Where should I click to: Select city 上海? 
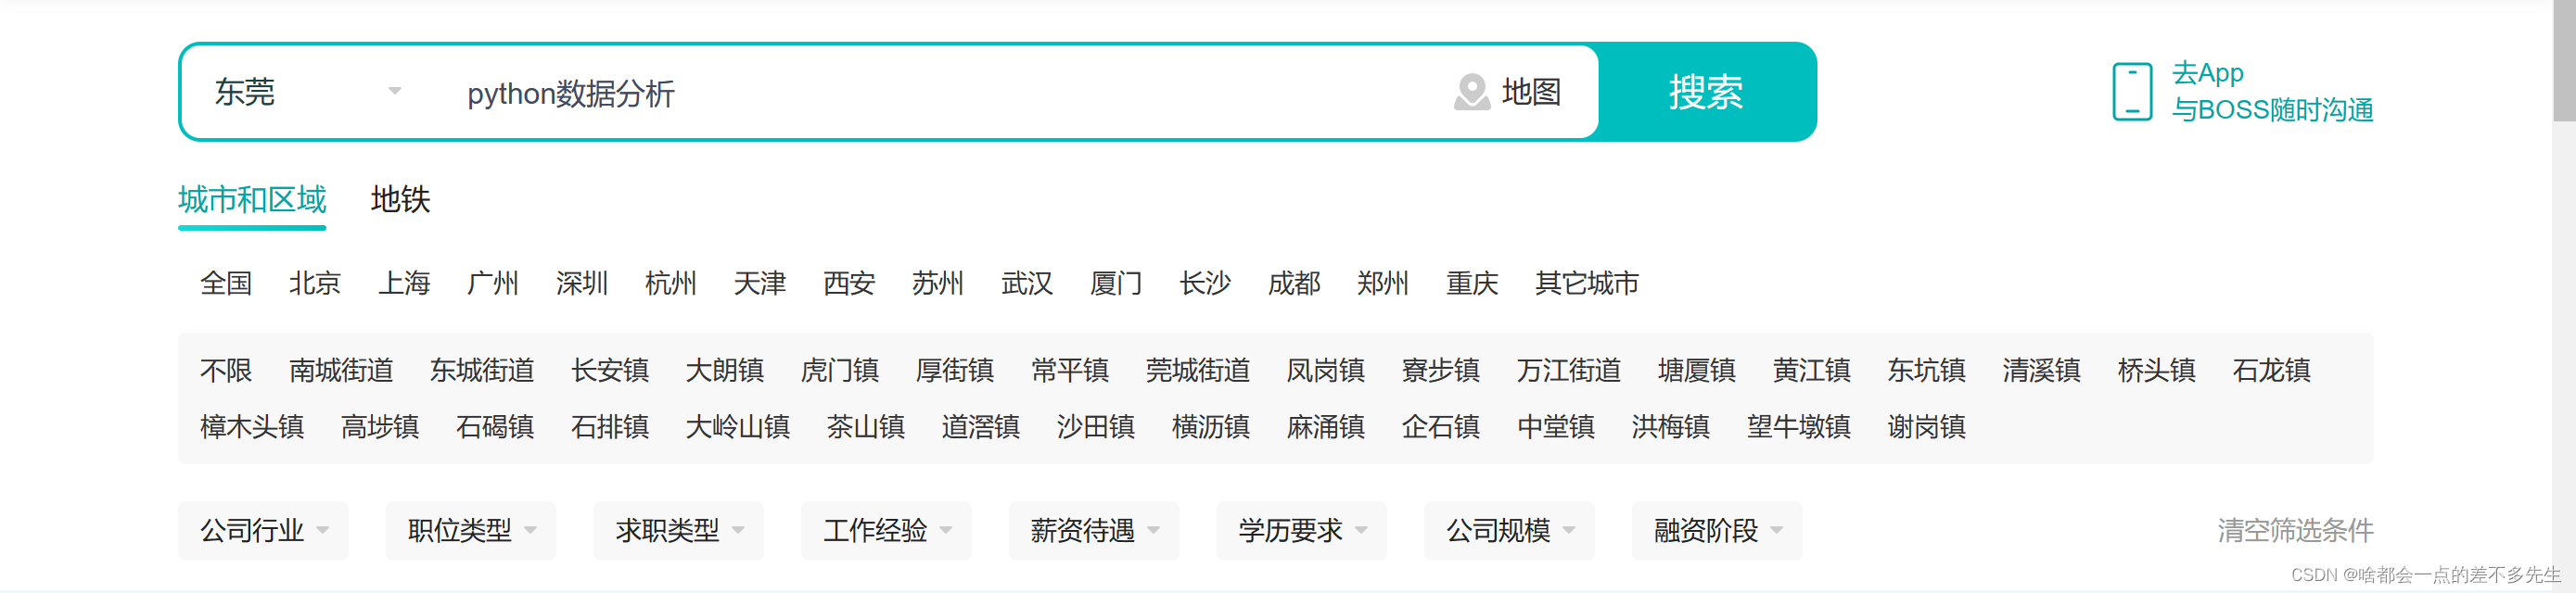(x=404, y=283)
